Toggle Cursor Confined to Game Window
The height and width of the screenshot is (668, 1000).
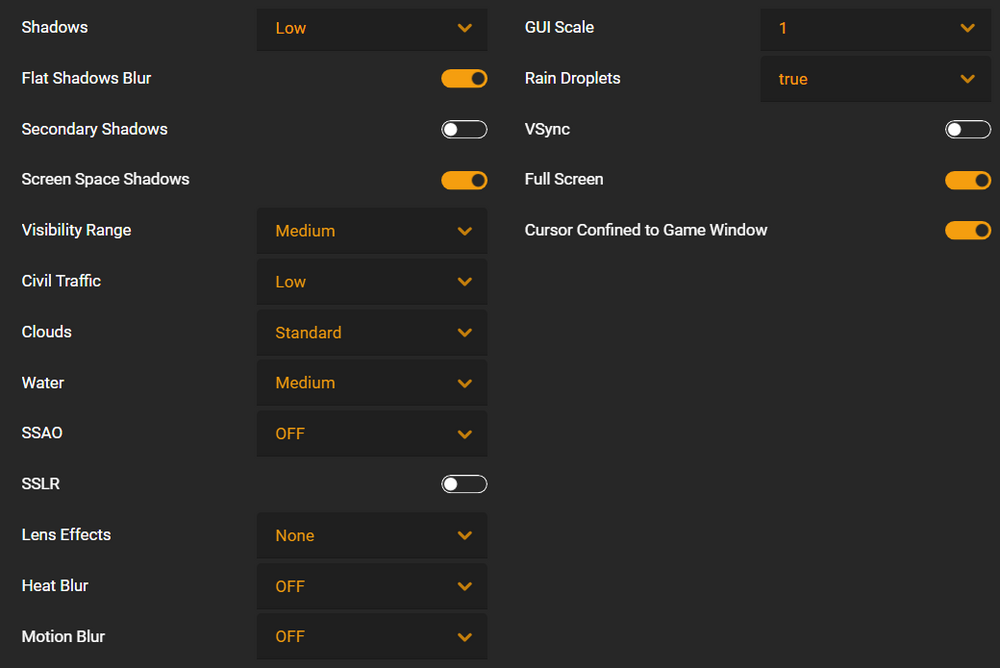pos(968,231)
